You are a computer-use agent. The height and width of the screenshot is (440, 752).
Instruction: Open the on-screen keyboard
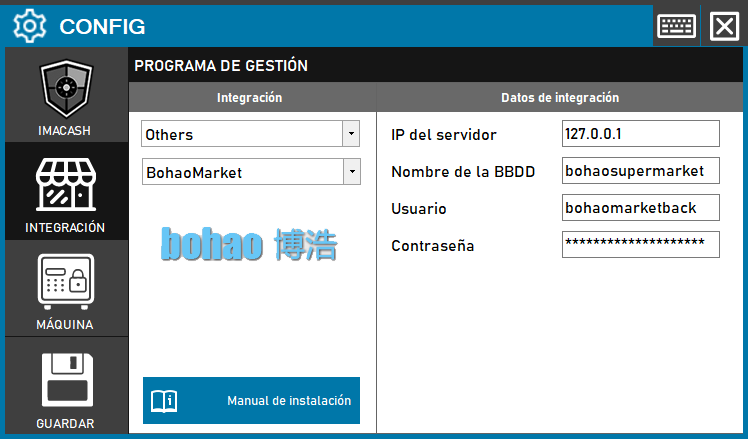[x=677, y=25]
